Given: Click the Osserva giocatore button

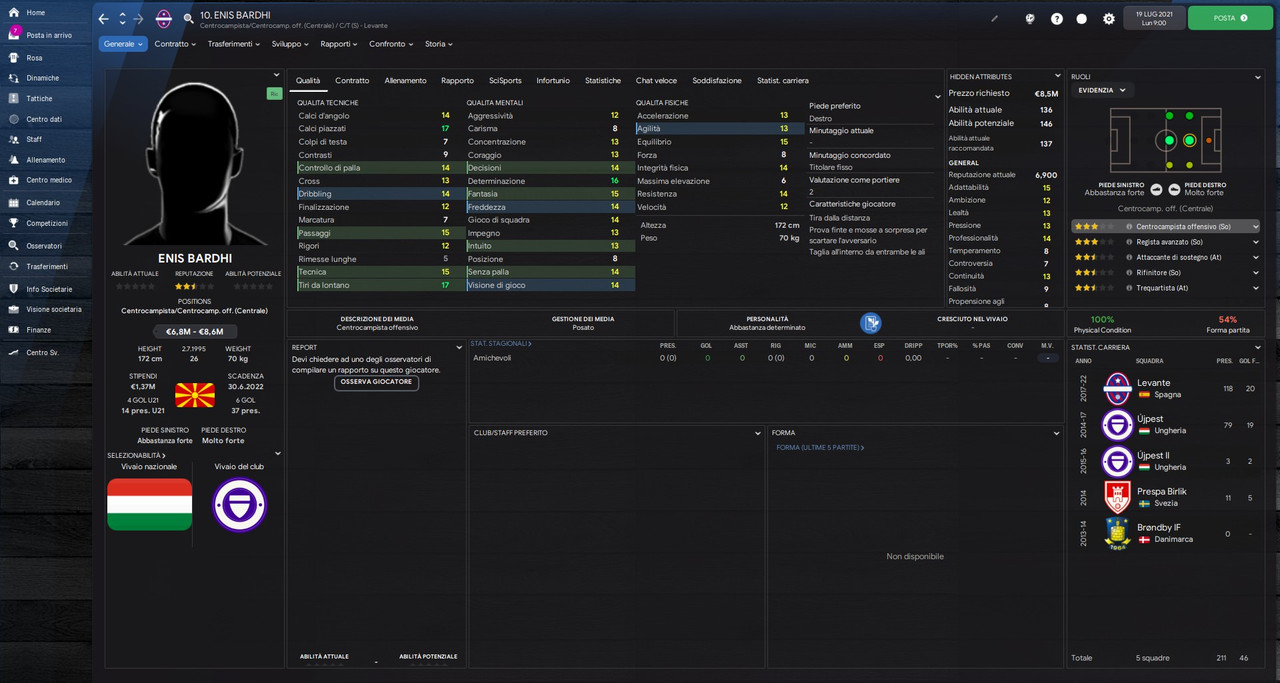Looking at the screenshot, I should coord(376,382).
